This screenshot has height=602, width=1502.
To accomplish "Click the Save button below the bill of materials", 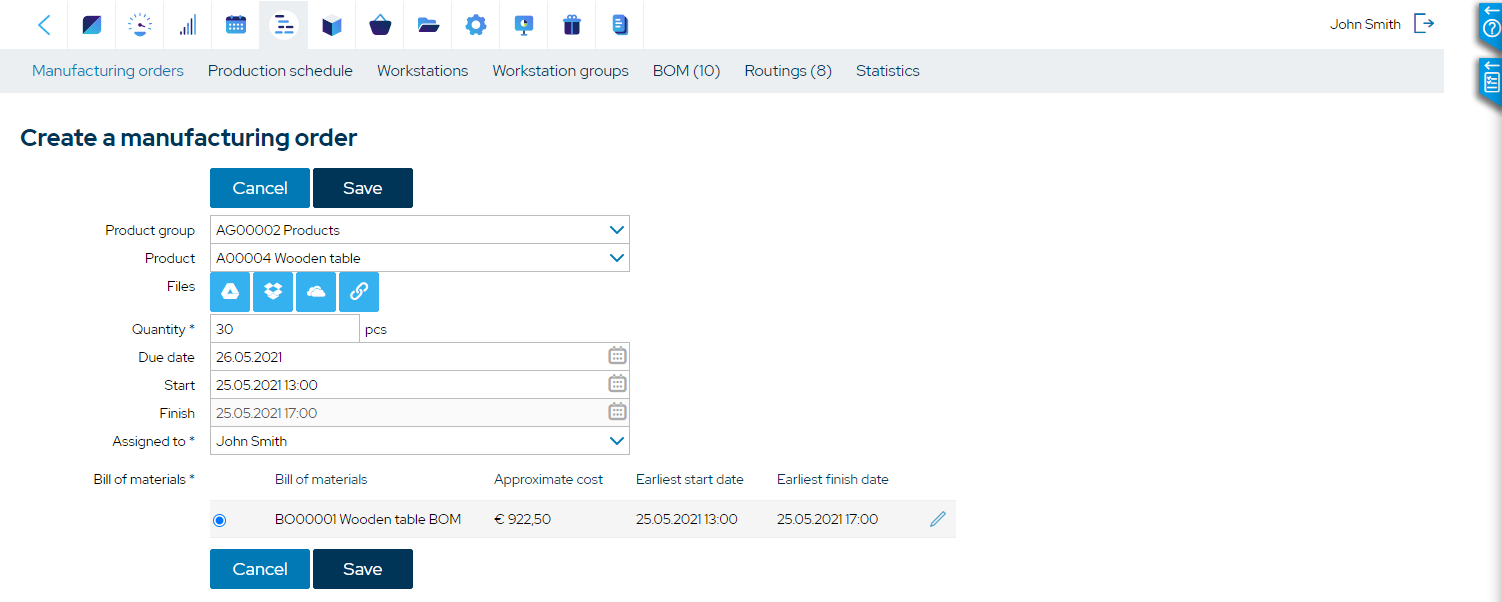I will [362, 569].
